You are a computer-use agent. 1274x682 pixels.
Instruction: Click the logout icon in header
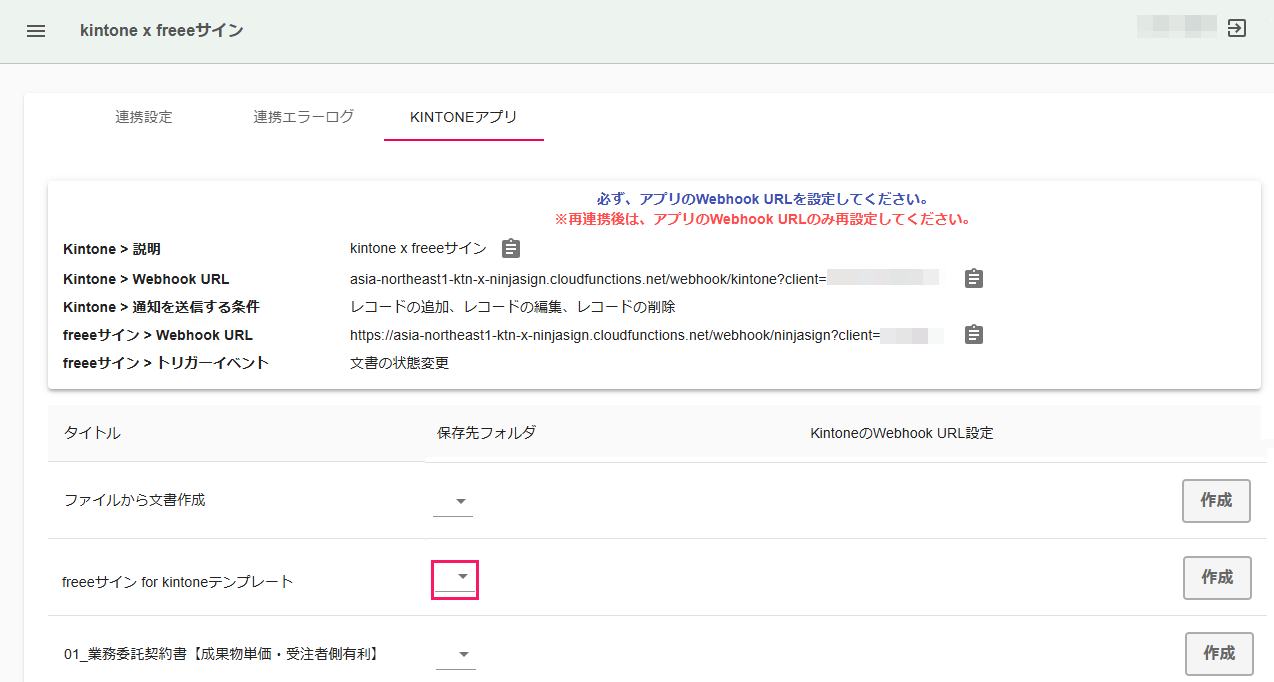[1237, 28]
